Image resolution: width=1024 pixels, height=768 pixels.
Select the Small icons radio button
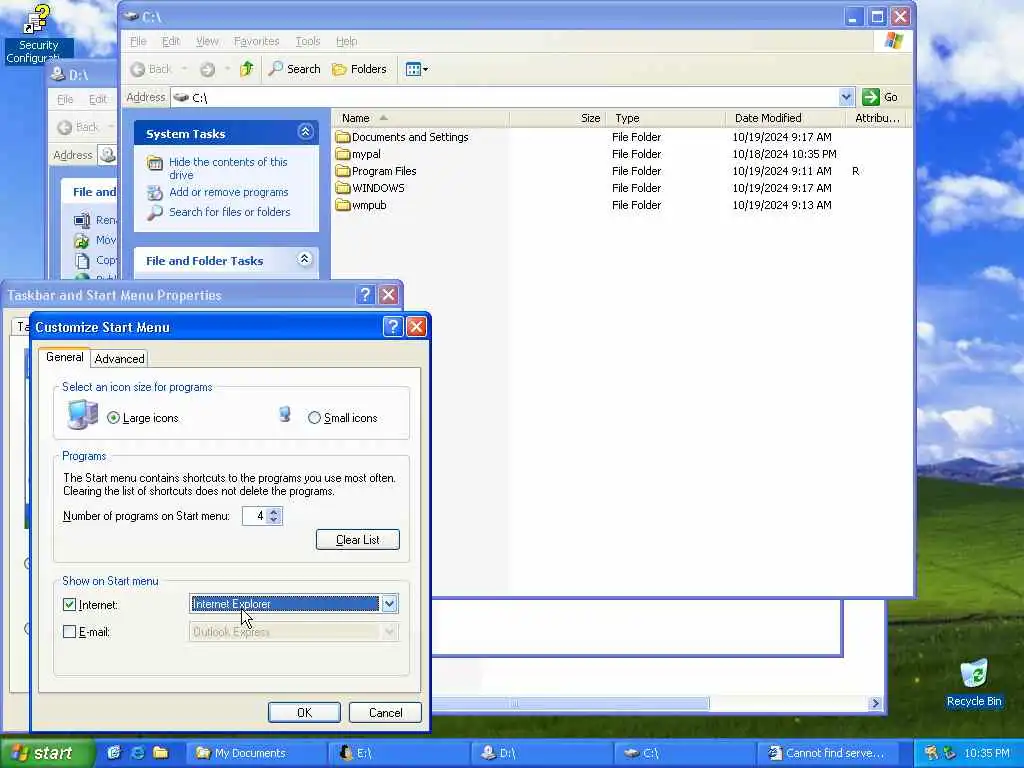(314, 418)
